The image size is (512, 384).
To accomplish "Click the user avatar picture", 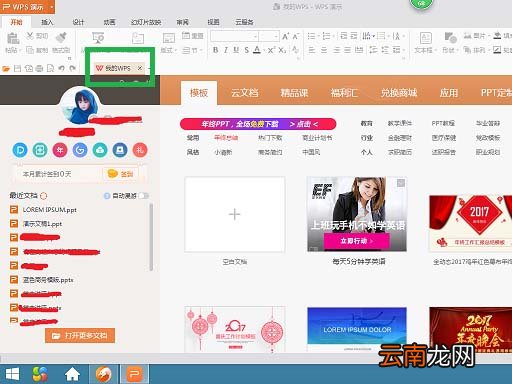I will 80,105.
